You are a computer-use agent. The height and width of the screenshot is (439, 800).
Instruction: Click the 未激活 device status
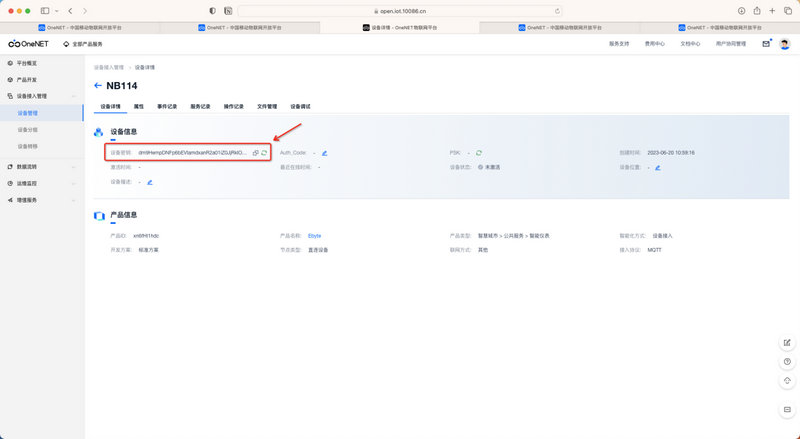click(489, 167)
